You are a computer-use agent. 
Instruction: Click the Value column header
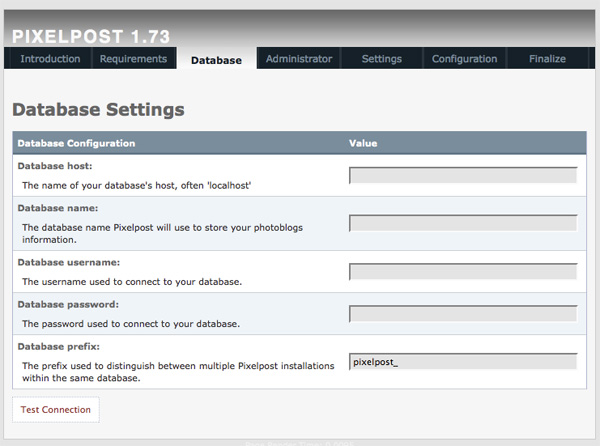(363, 143)
